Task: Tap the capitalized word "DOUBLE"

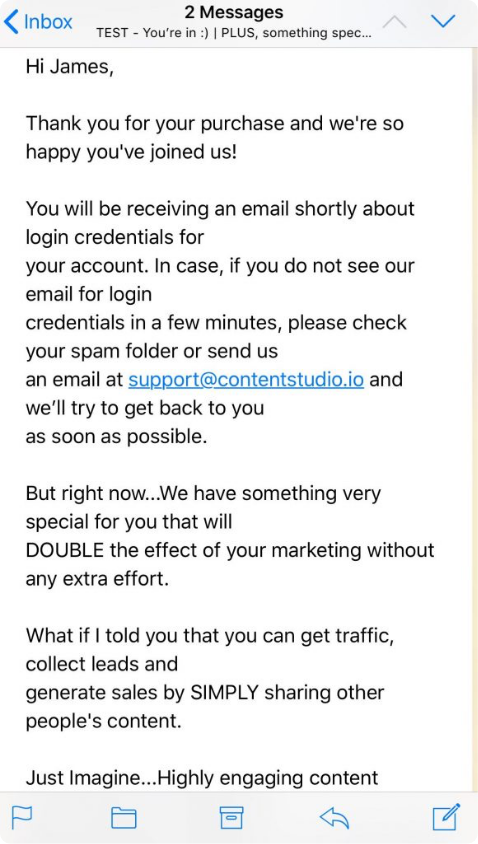Action: (x=65, y=550)
